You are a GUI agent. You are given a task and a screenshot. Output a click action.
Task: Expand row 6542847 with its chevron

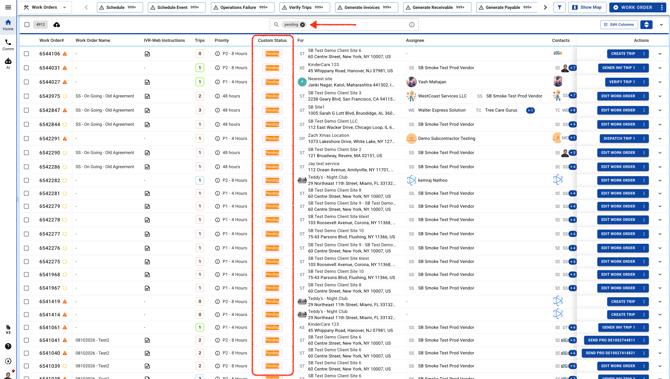coord(660,110)
